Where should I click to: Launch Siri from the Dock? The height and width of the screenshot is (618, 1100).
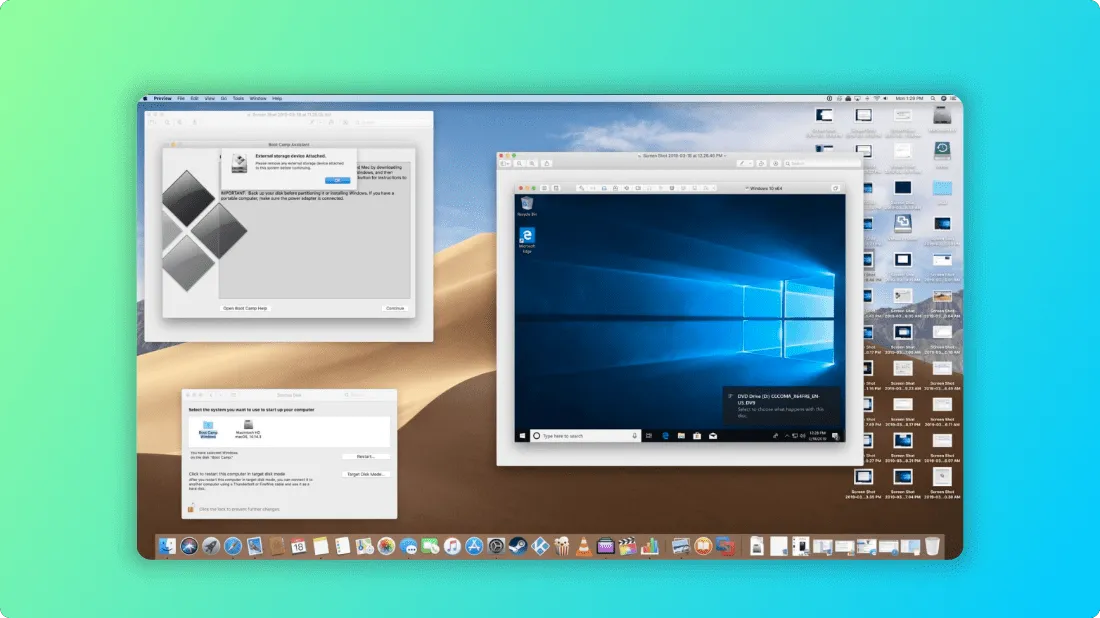(x=189, y=546)
